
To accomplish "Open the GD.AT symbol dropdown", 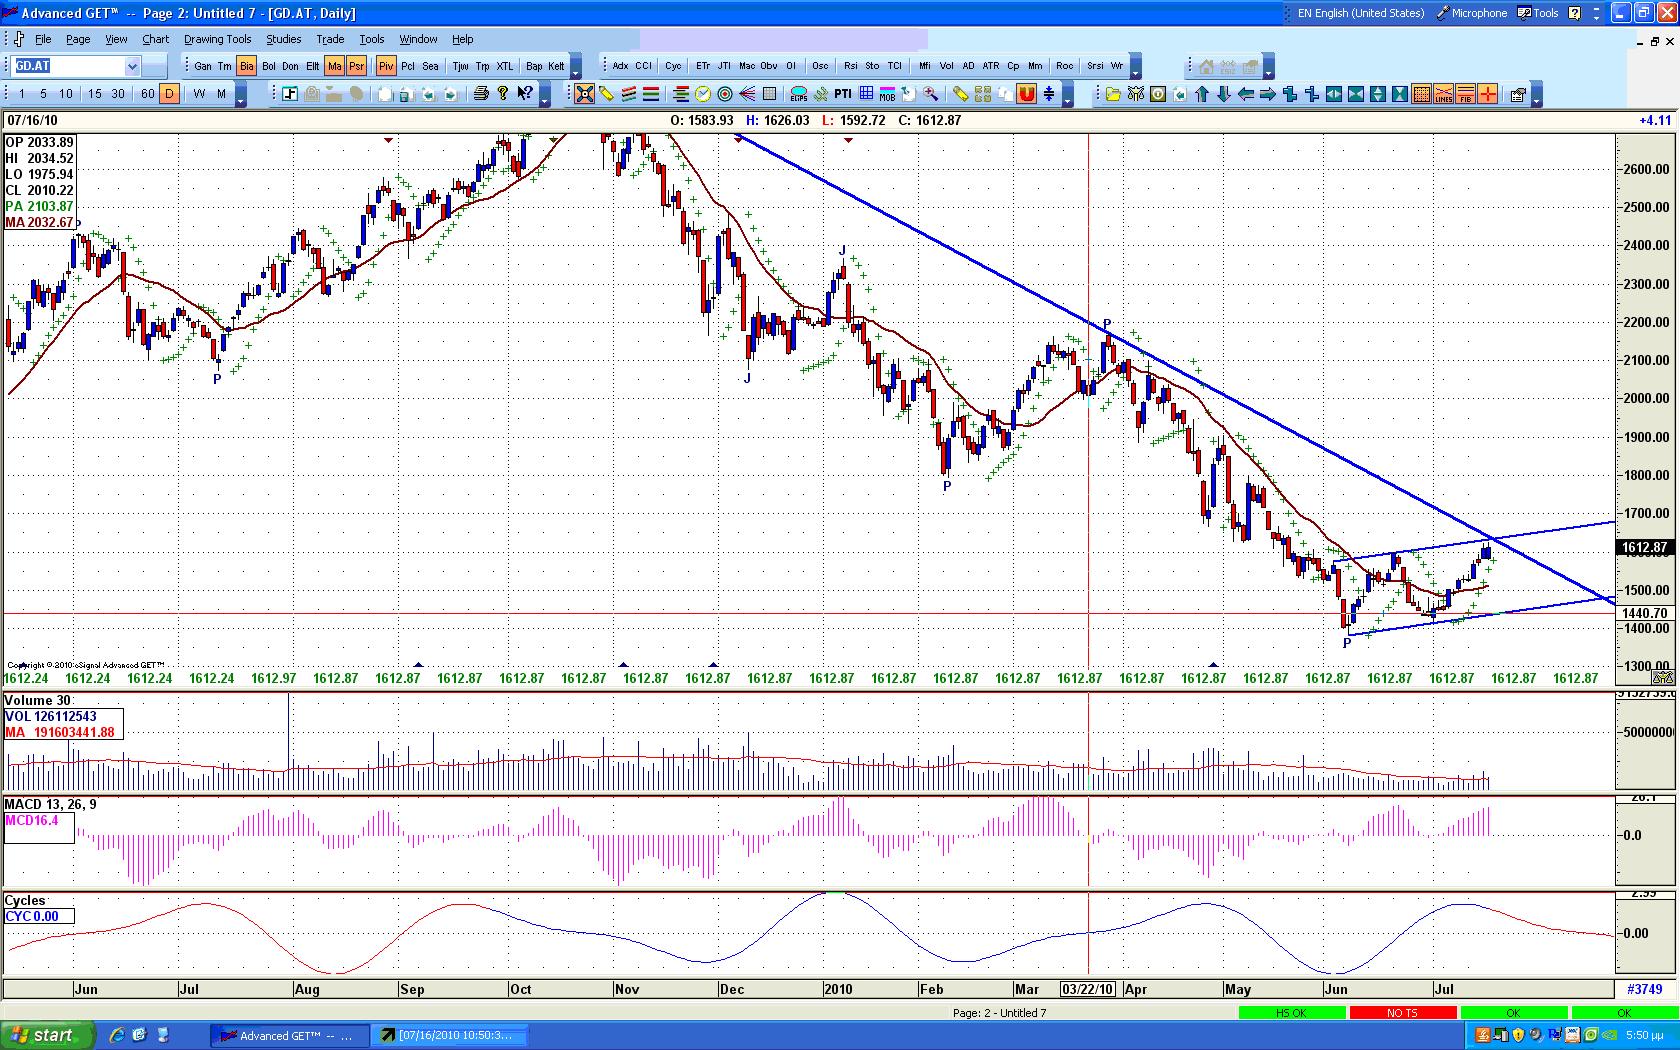I will coord(132,66).
